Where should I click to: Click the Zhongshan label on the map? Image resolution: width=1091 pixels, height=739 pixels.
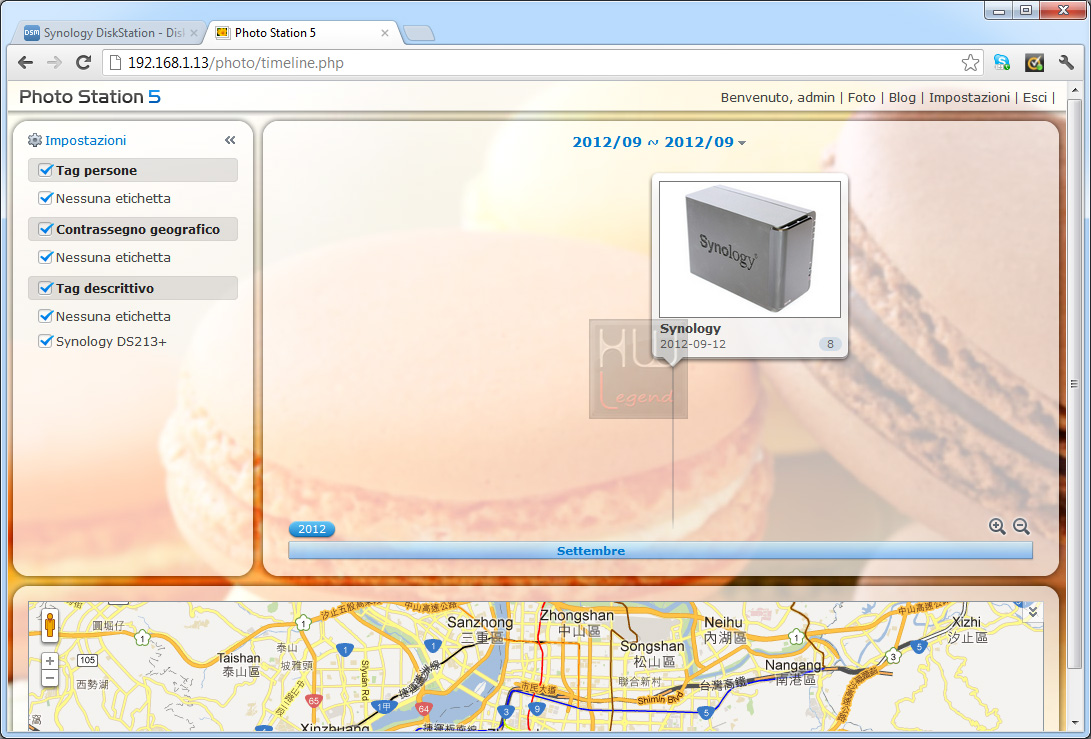577,615
